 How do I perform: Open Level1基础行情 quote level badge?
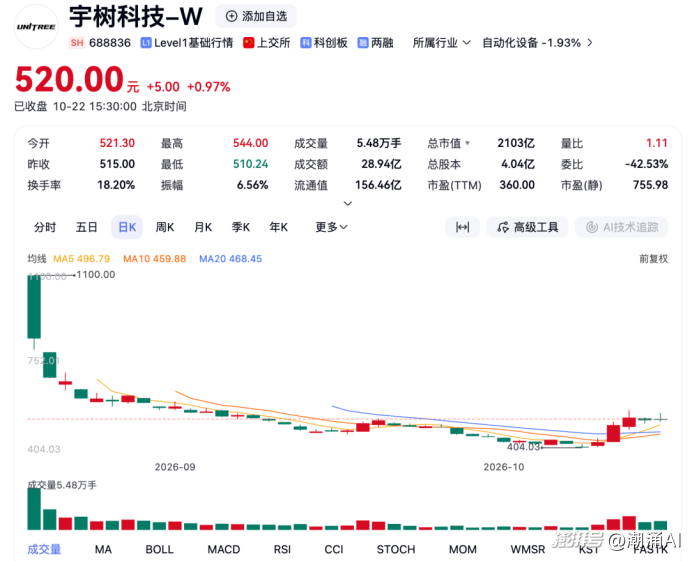coord(187,43)
